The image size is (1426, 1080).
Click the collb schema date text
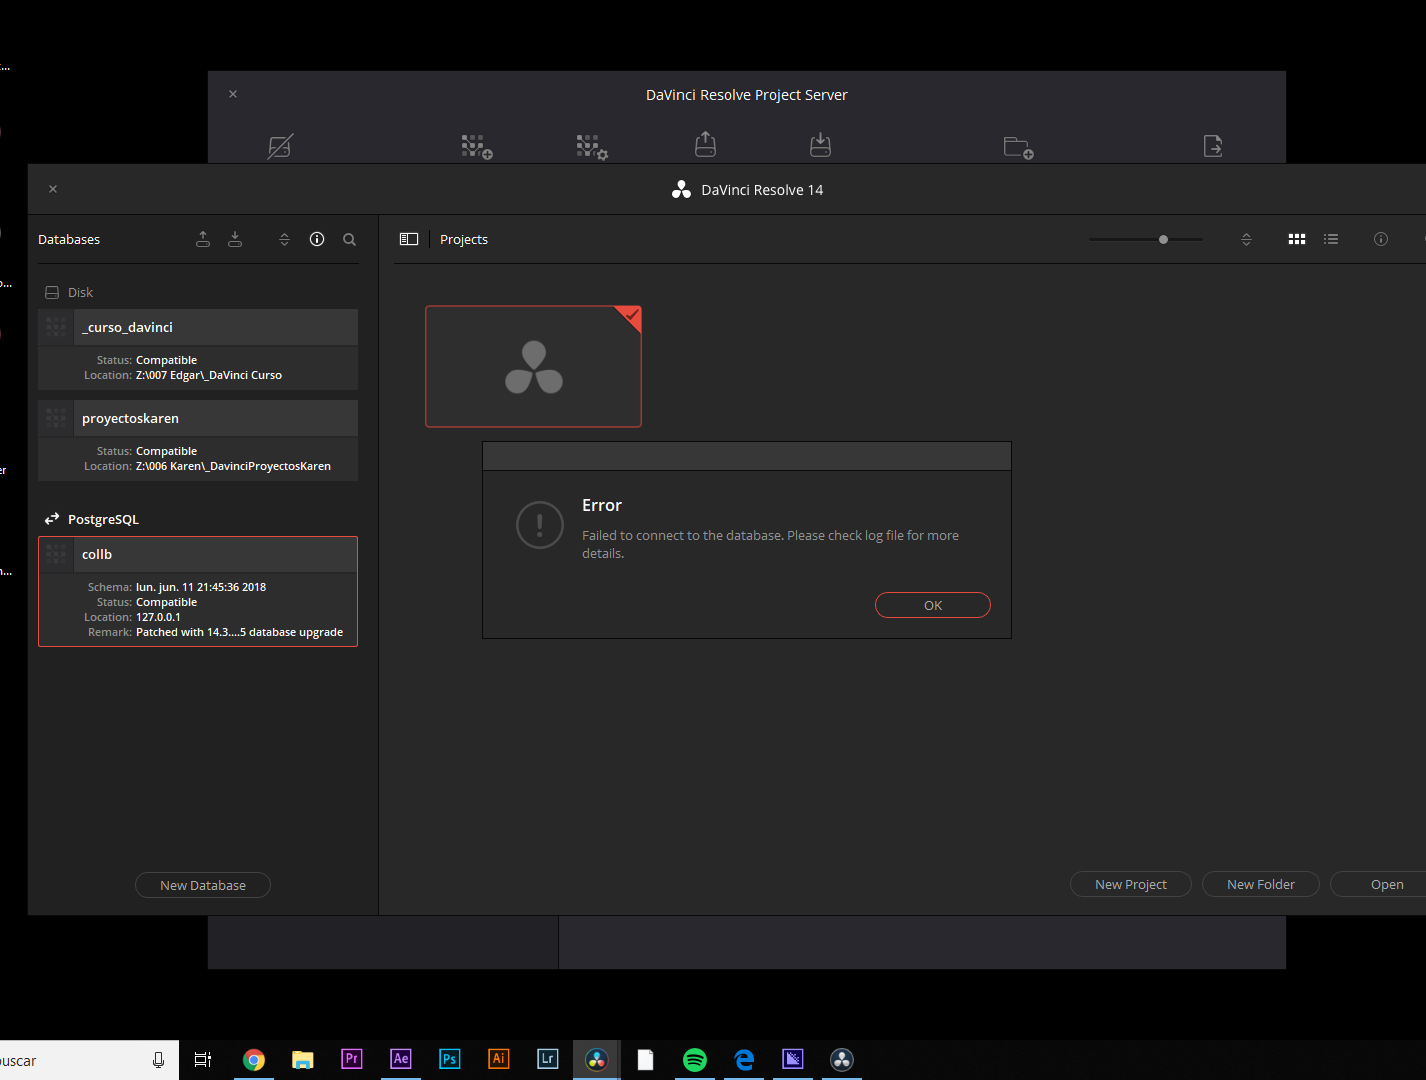pos(201,587)
